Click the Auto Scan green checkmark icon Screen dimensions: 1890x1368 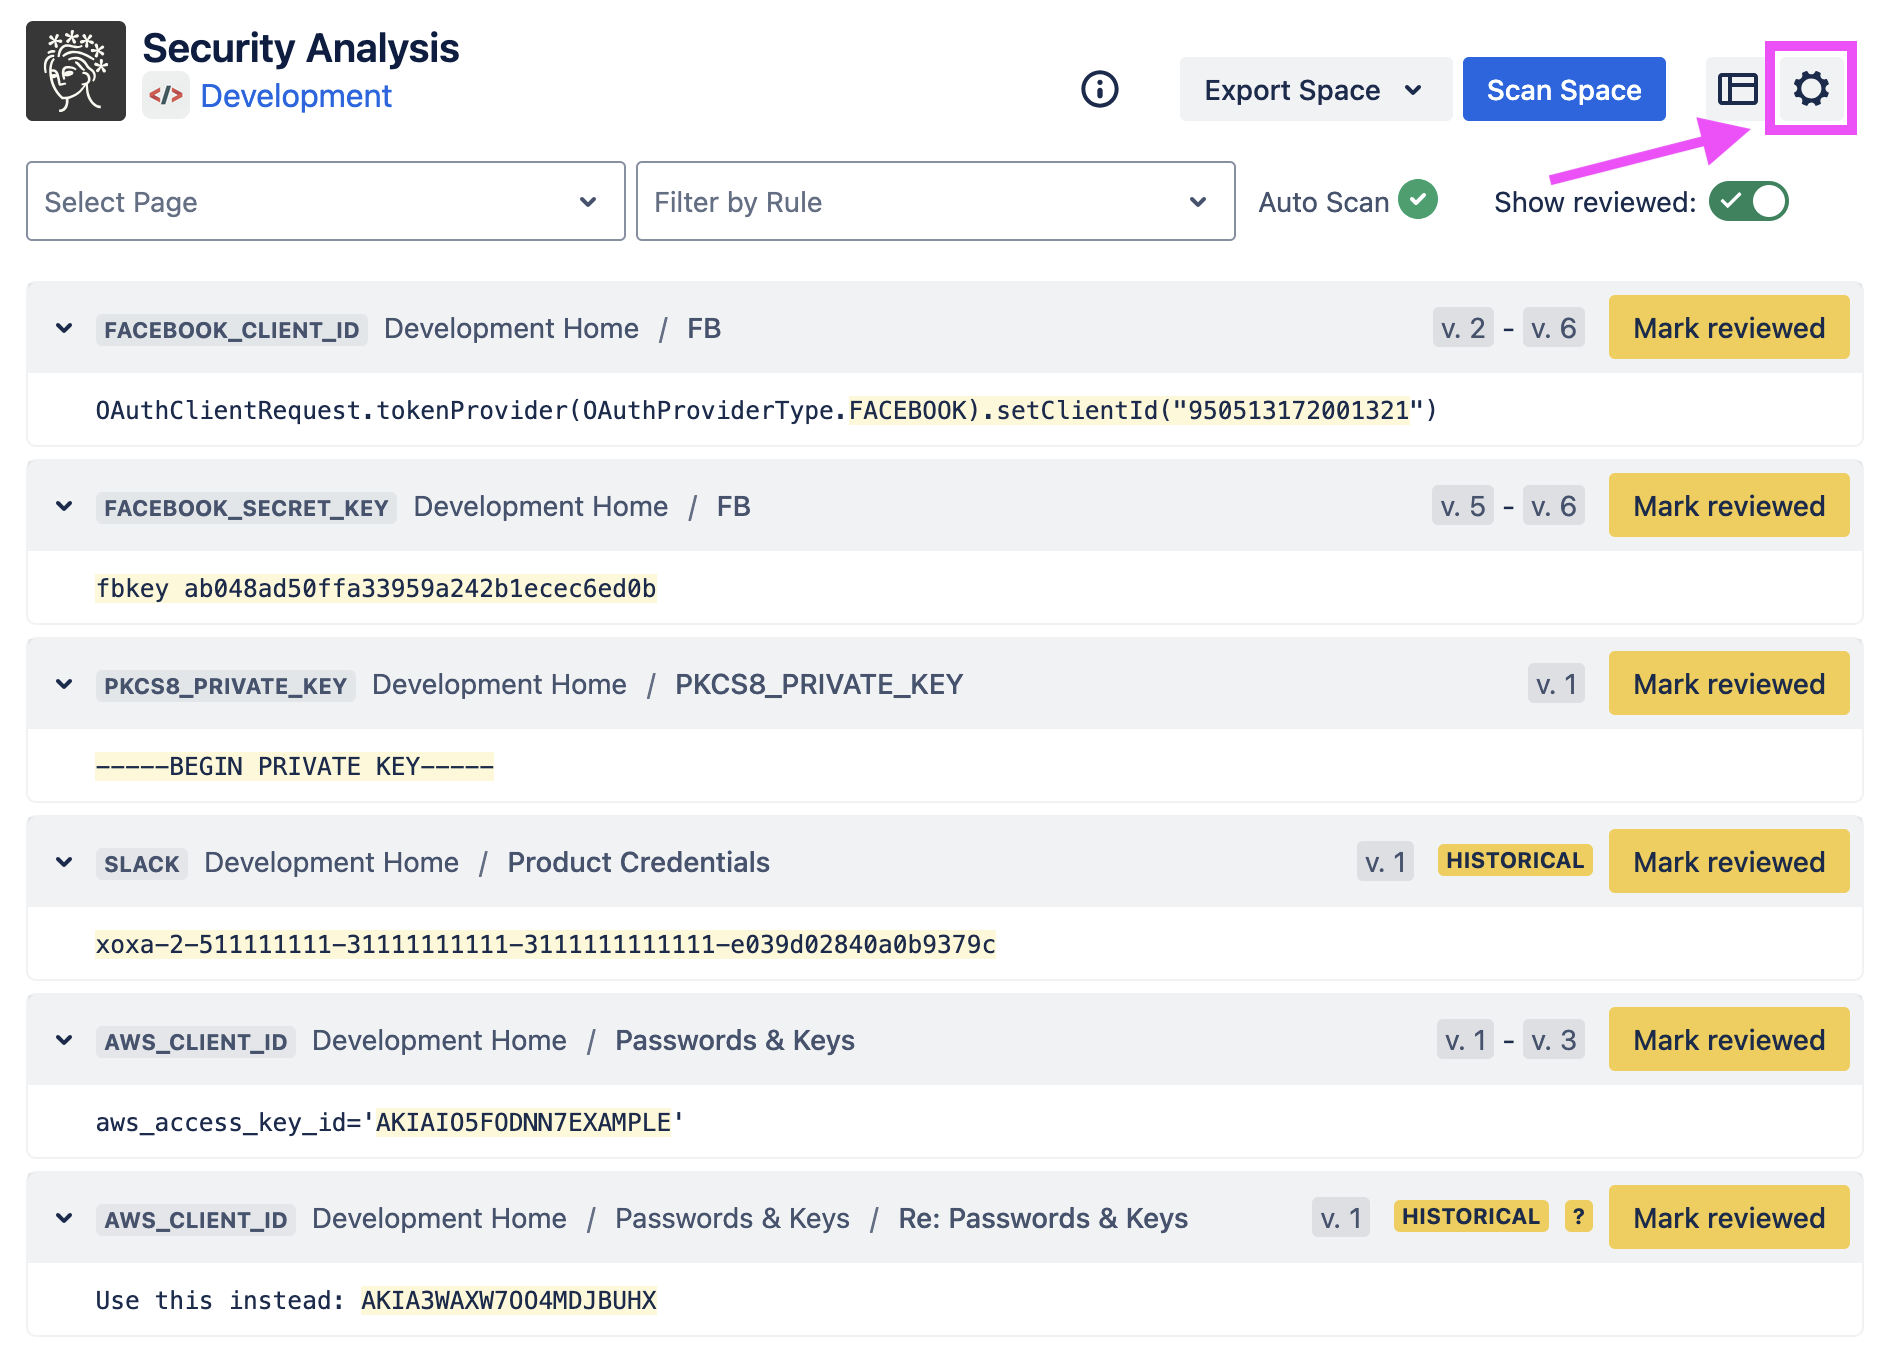[x=1417, y=200]
